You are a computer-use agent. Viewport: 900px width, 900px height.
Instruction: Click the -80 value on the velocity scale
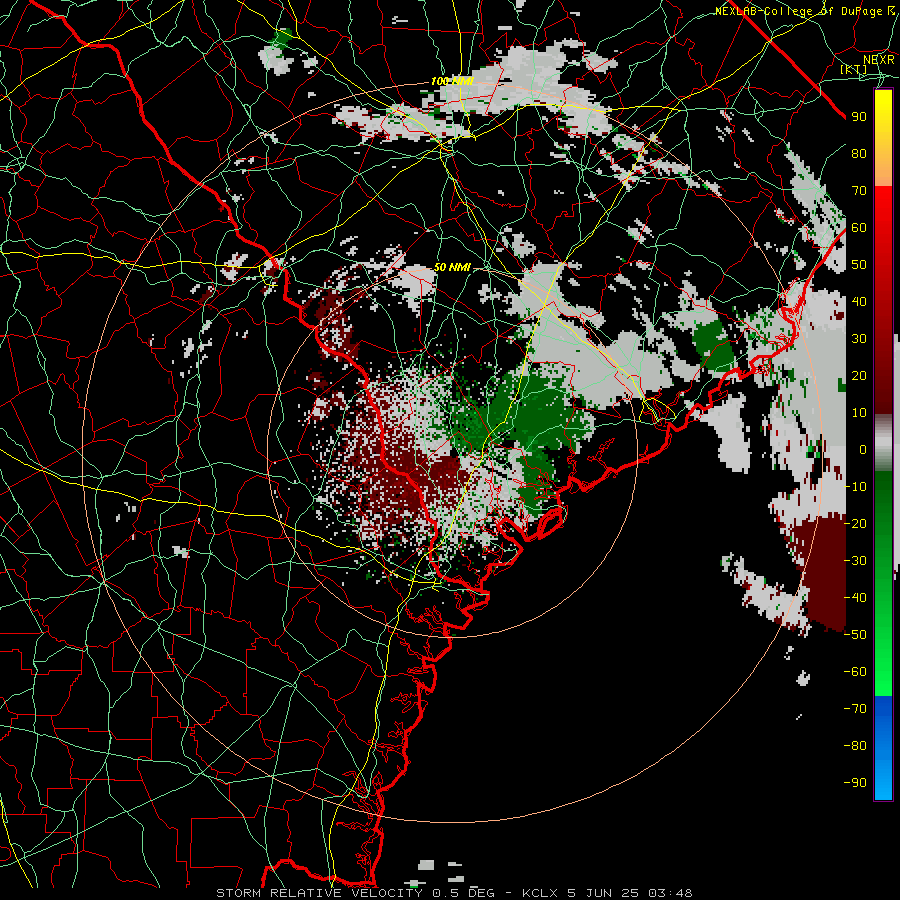click(x=855, y=746)
